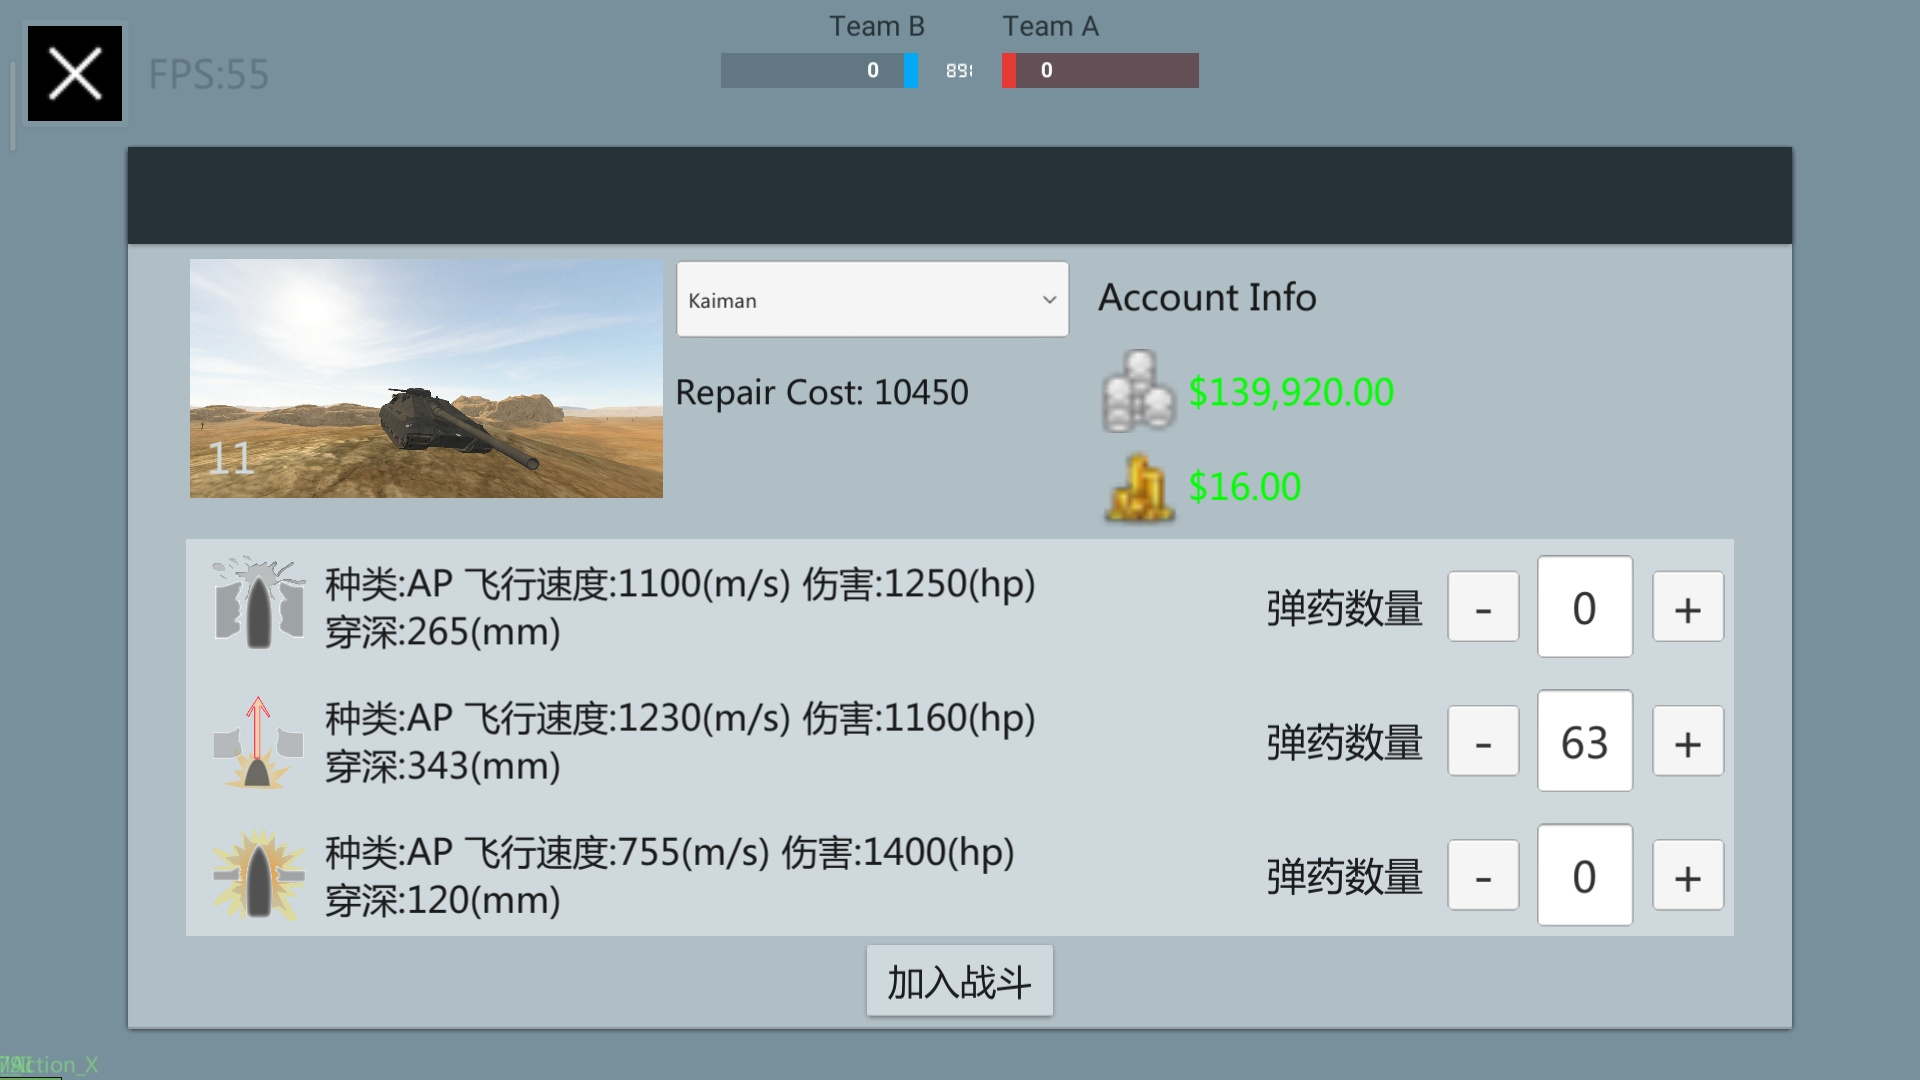Expand vehicle list via the chevron arrow

pos(1049,300)
